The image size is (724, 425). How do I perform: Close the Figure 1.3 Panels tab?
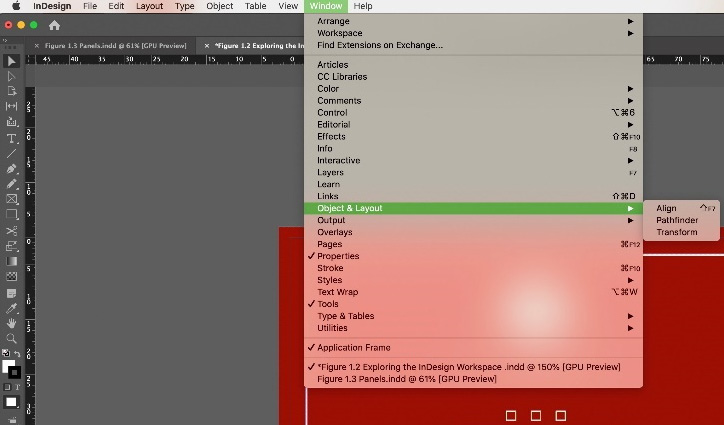click(36, 46)
